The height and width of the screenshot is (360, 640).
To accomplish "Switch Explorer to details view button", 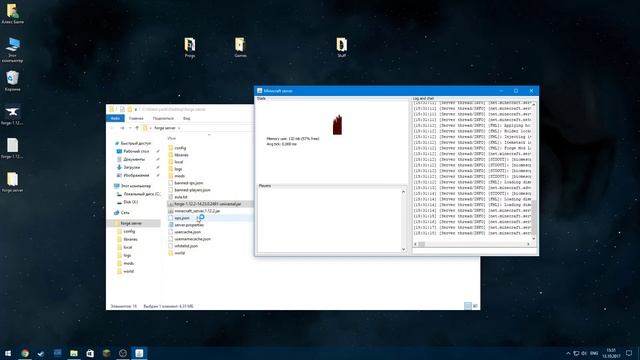I will pos(468,306).
